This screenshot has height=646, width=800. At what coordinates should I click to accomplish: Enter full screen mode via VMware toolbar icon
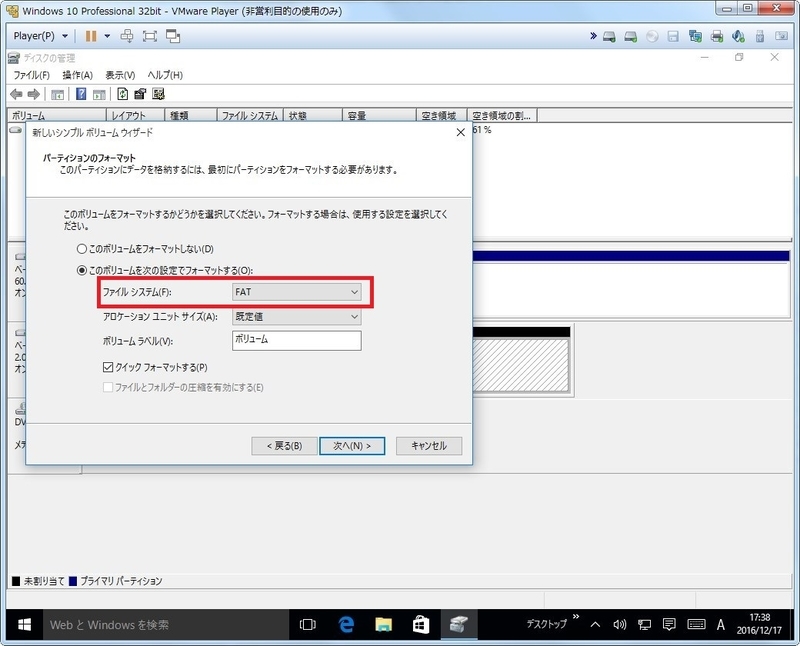tap(149, 36)
